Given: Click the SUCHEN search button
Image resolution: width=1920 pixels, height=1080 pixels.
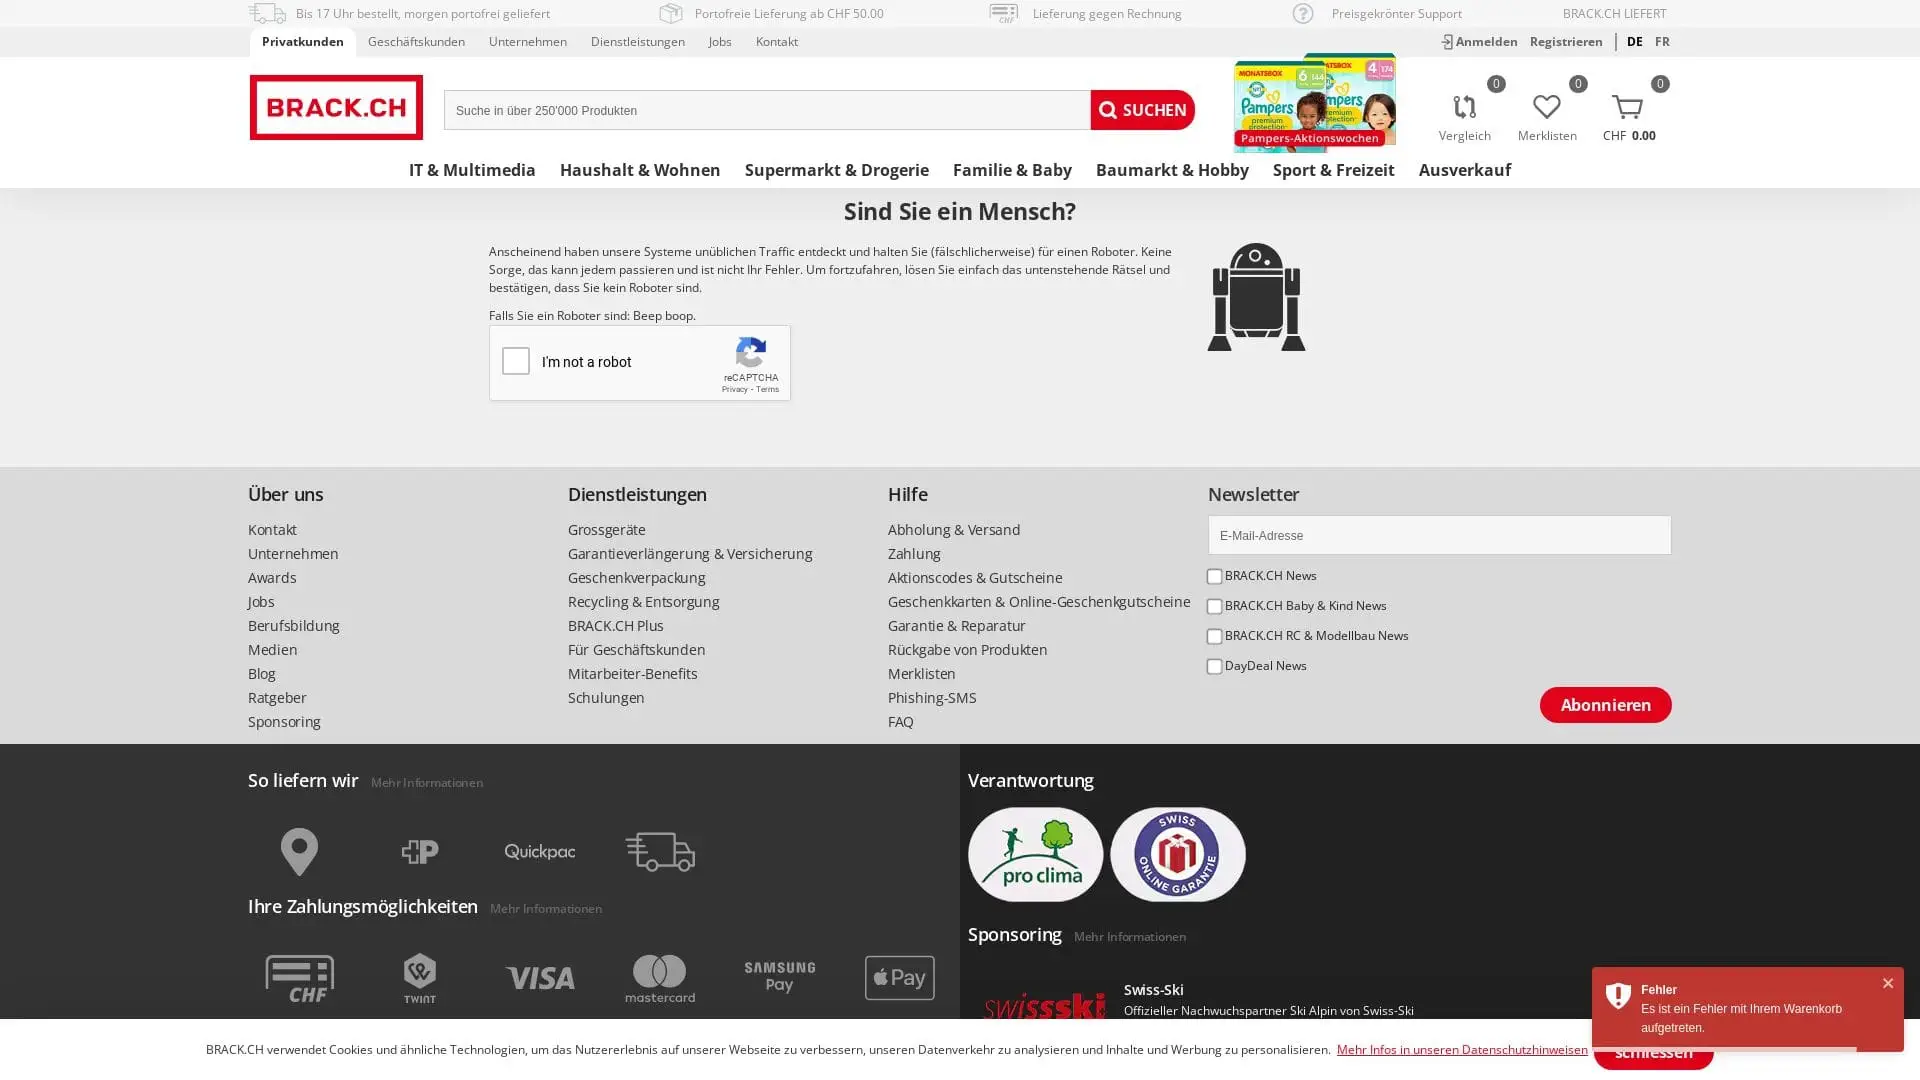Looking at the screenshot, I should (x=1142, y=110).
